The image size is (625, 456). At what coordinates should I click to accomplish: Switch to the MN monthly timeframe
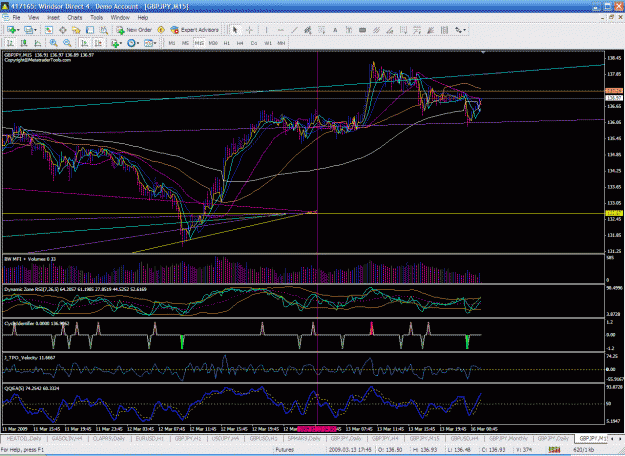pyautogui.click(x=281, y=43)
